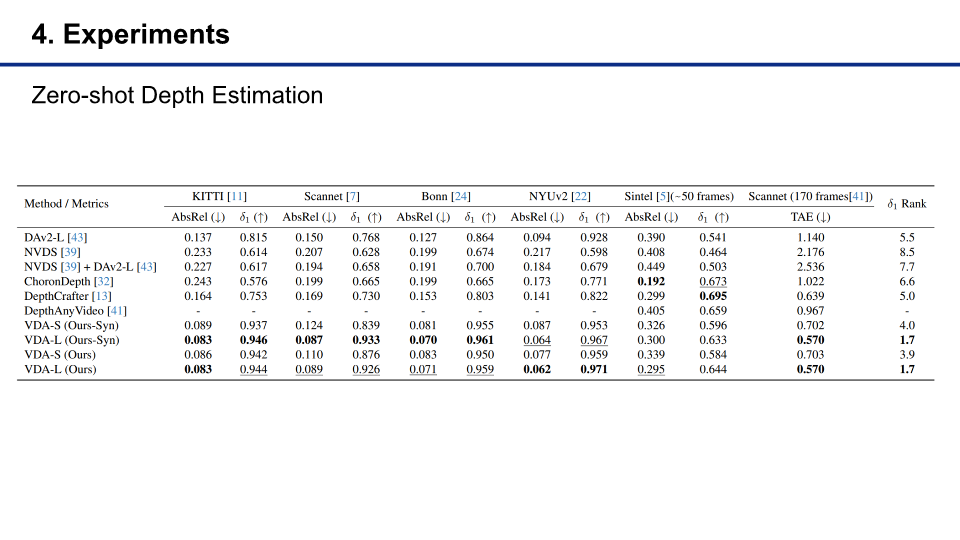The height and width of the screenshot is (540, 960).
Task: Select bold NYUv2 δ1 0.971
Action: pos(594,369)
